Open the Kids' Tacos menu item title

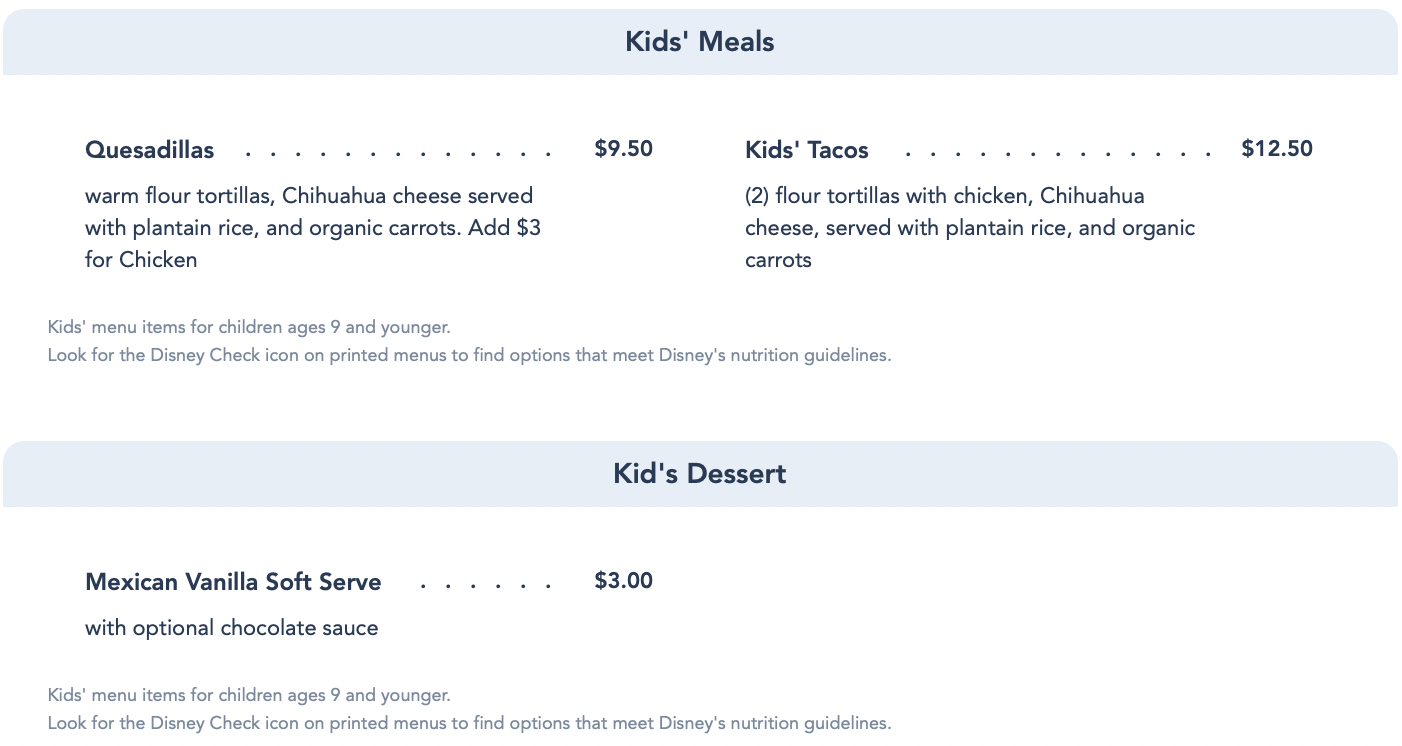coord(806,150)
